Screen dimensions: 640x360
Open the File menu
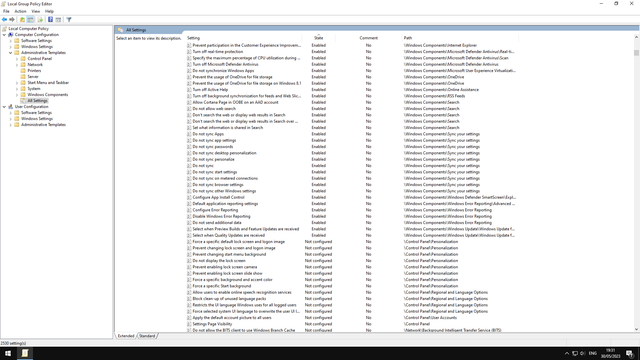point(6,11)
